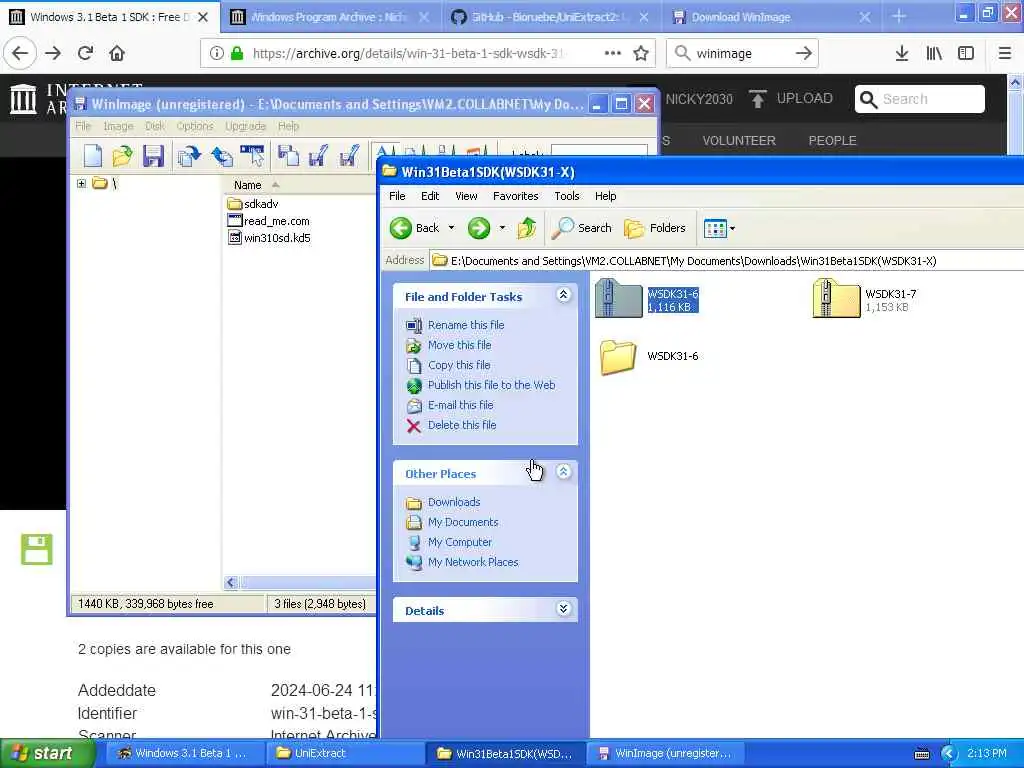Click Publish this file to the Web
This screenshot has width=1024, height=768.
click(491, 385)
